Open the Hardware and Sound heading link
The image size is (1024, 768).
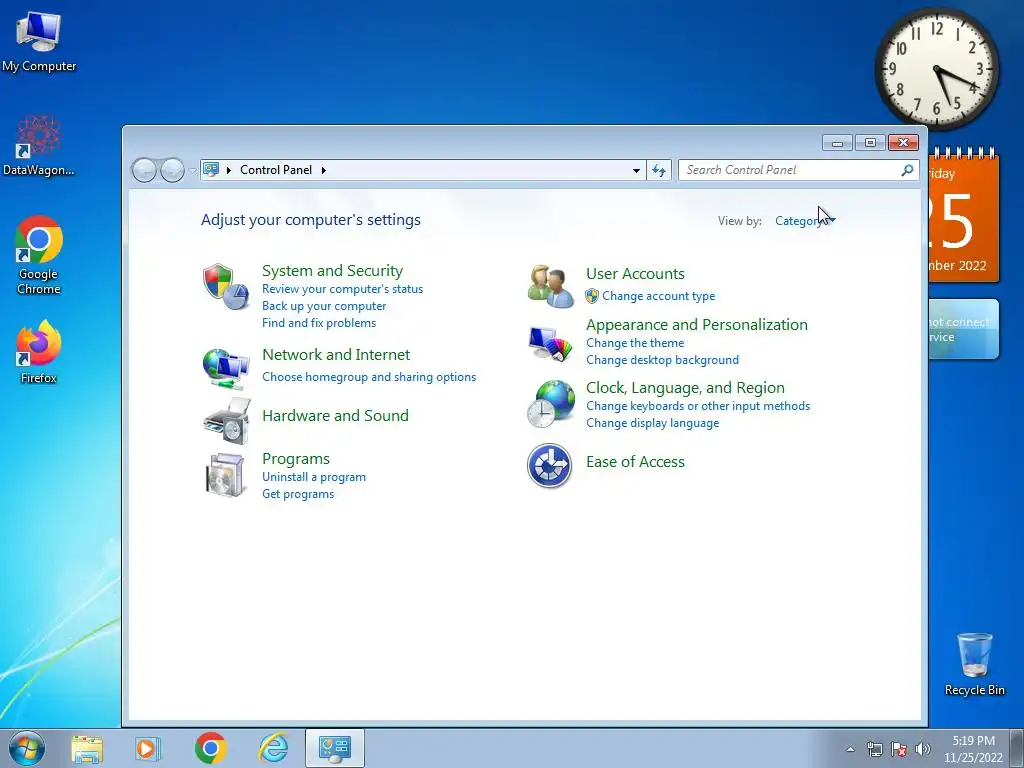[335, 415]
